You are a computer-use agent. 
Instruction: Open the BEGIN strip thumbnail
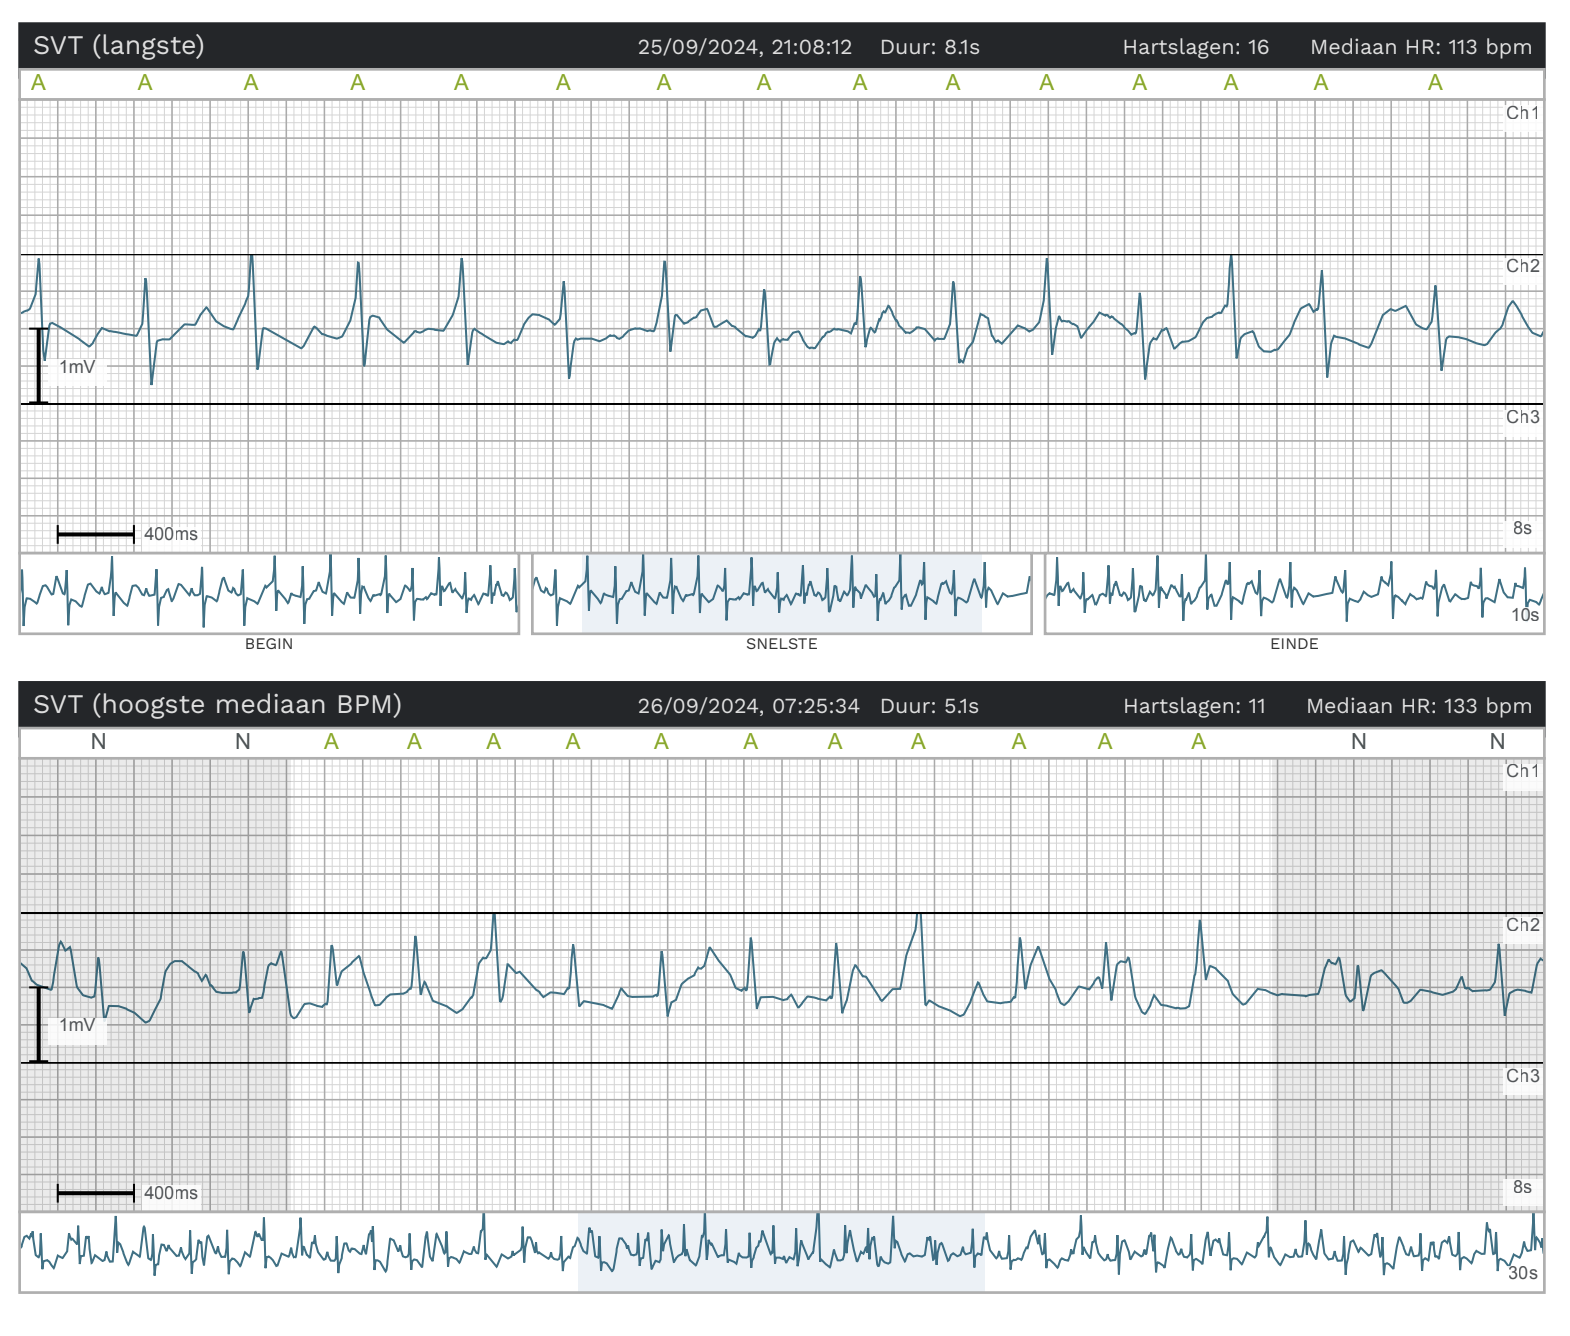(269, 593)
